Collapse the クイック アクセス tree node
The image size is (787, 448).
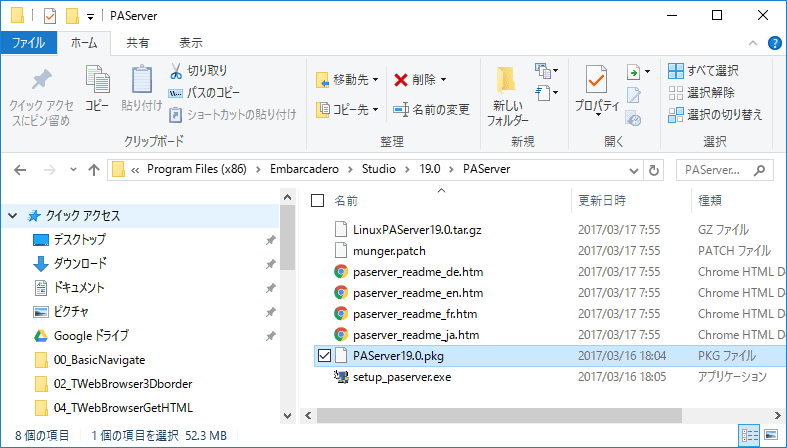(x=13, y=216)
